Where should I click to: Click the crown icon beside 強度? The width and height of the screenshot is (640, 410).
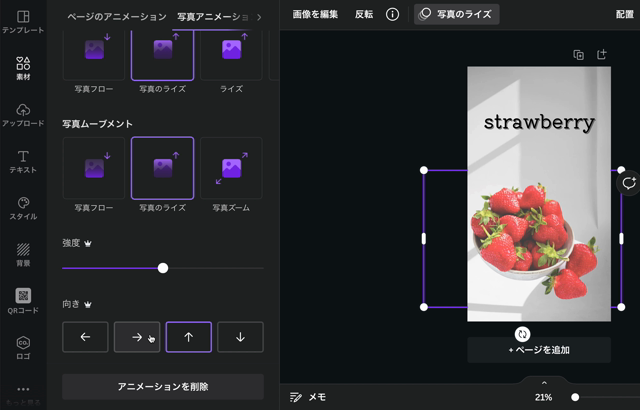click(88, 244)
